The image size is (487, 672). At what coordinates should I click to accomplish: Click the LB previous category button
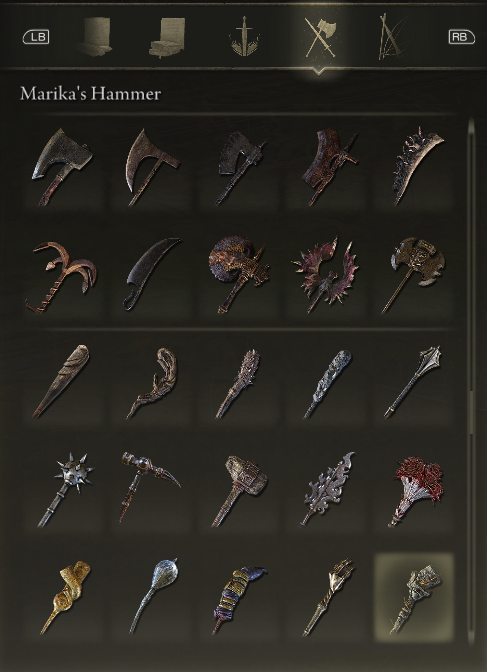[36, 37]
